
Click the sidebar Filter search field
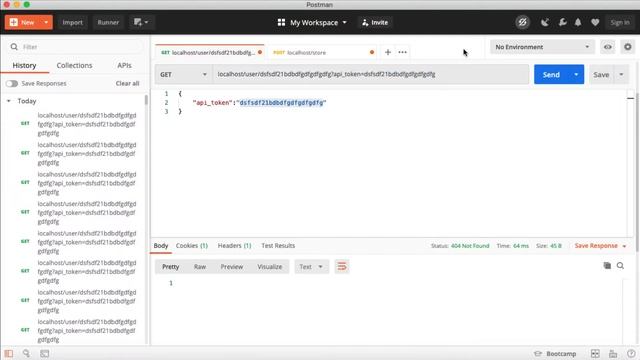coord(76,47)
